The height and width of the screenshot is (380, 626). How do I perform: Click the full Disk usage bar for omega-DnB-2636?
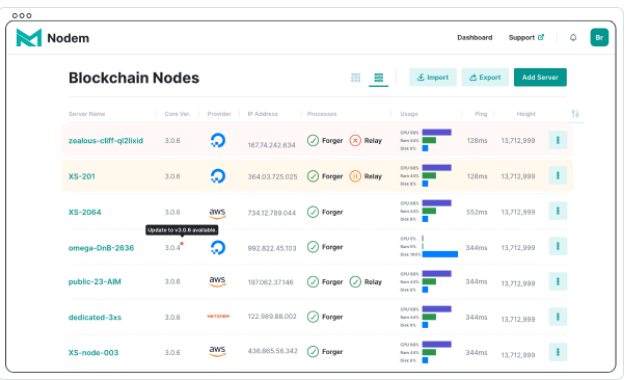(440, 254)
